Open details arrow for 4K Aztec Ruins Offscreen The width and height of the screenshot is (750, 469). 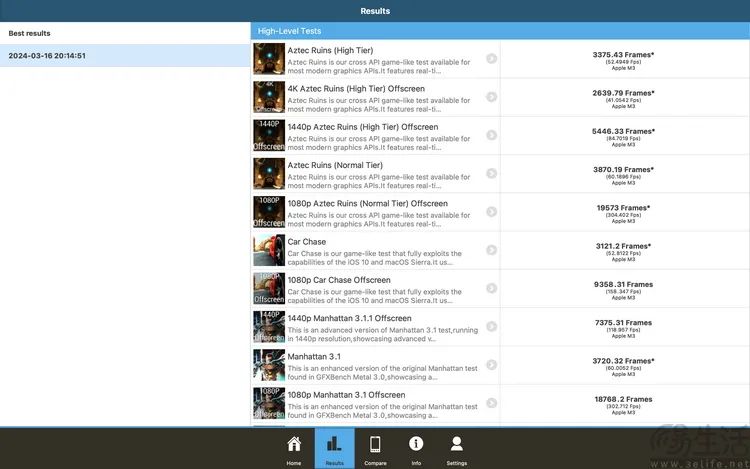point(491,97)
